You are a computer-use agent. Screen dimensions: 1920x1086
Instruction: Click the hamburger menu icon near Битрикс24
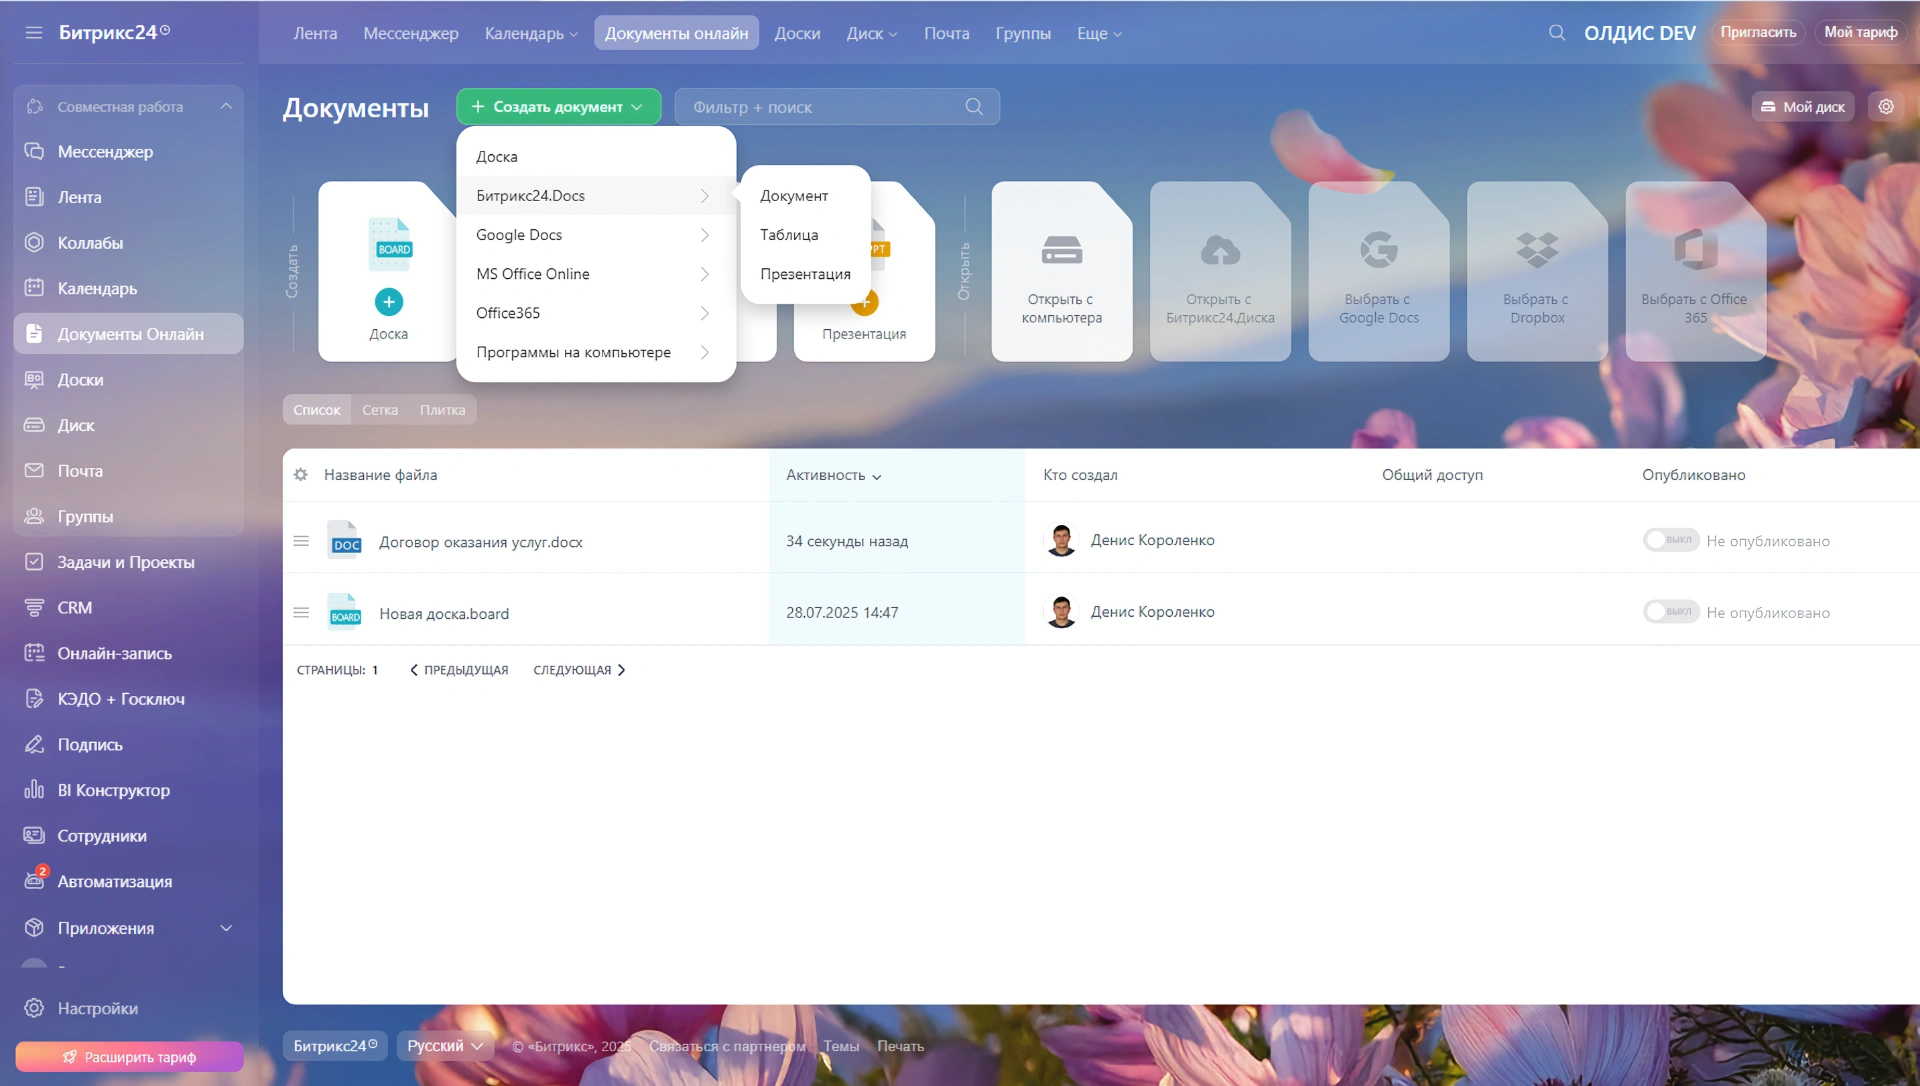[34, 33]
